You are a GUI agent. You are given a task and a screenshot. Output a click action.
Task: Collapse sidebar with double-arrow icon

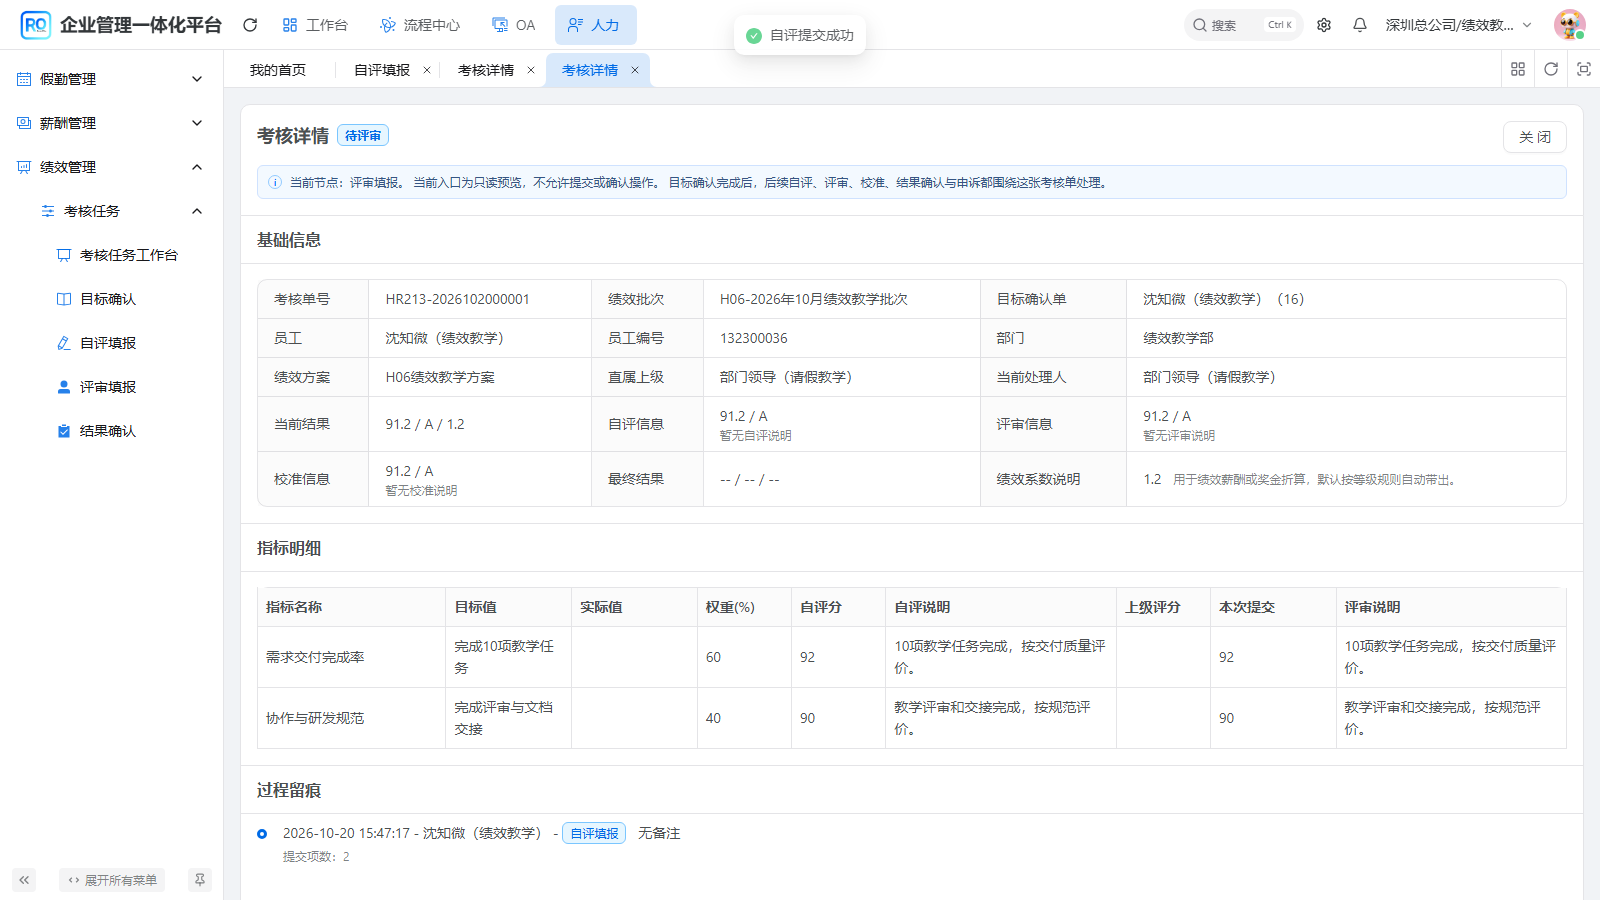(x=24, y=880)
